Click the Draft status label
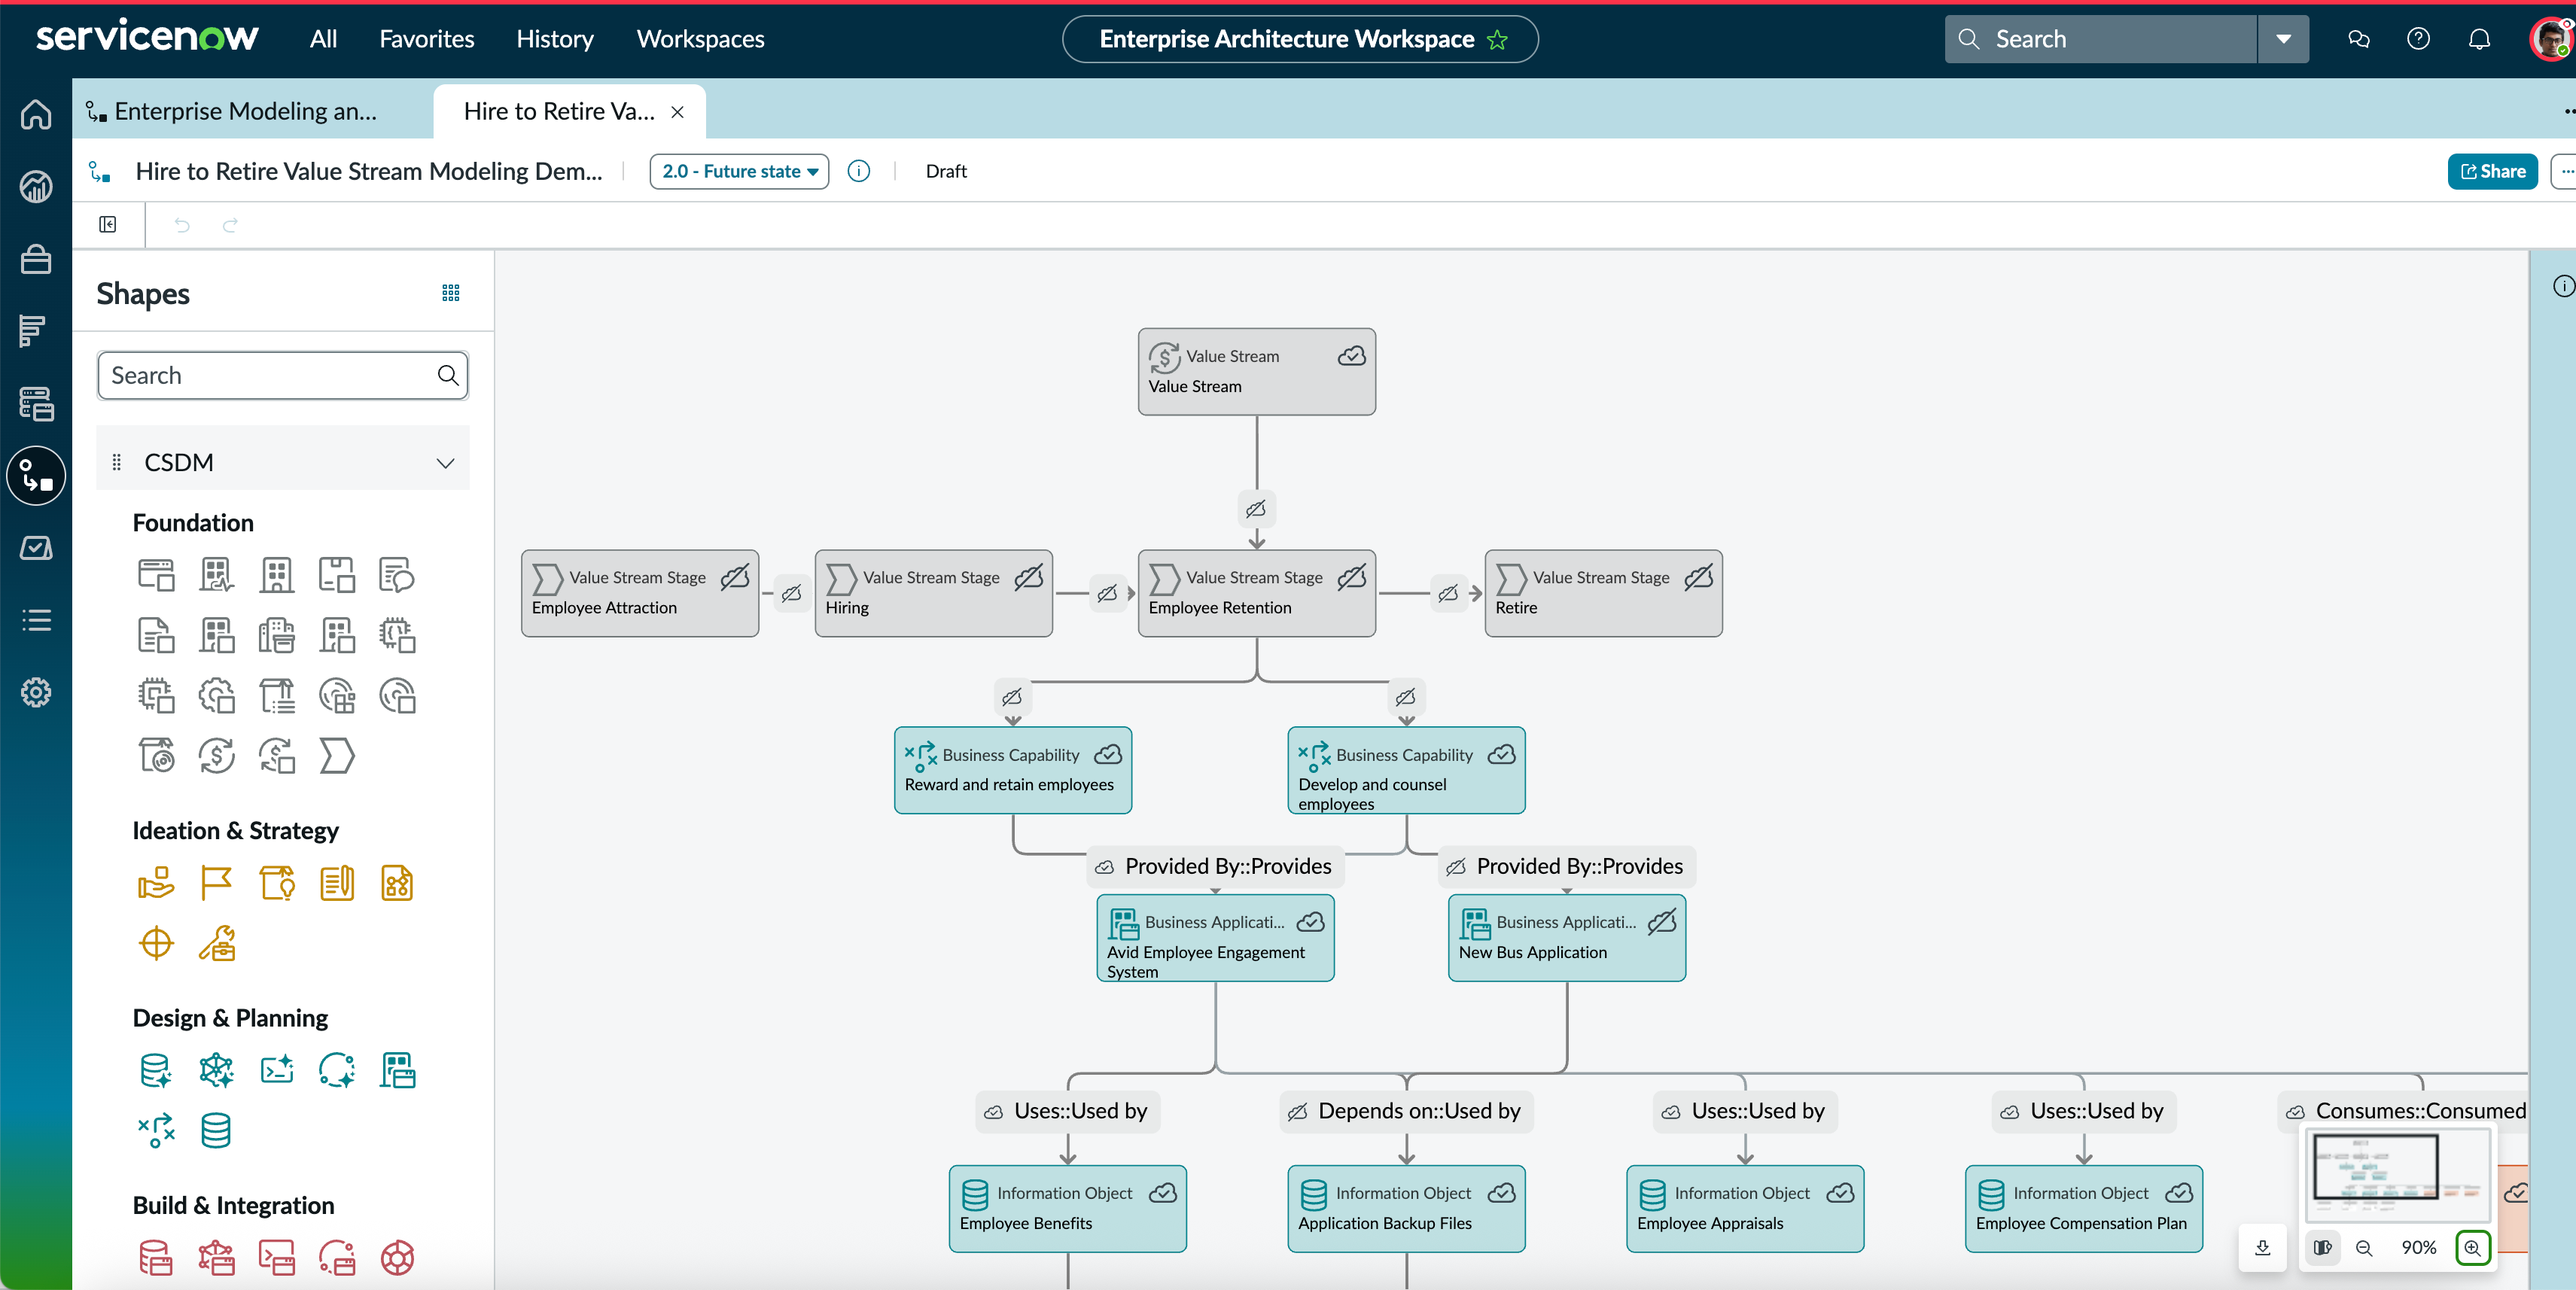 click(x=946, y=171)
